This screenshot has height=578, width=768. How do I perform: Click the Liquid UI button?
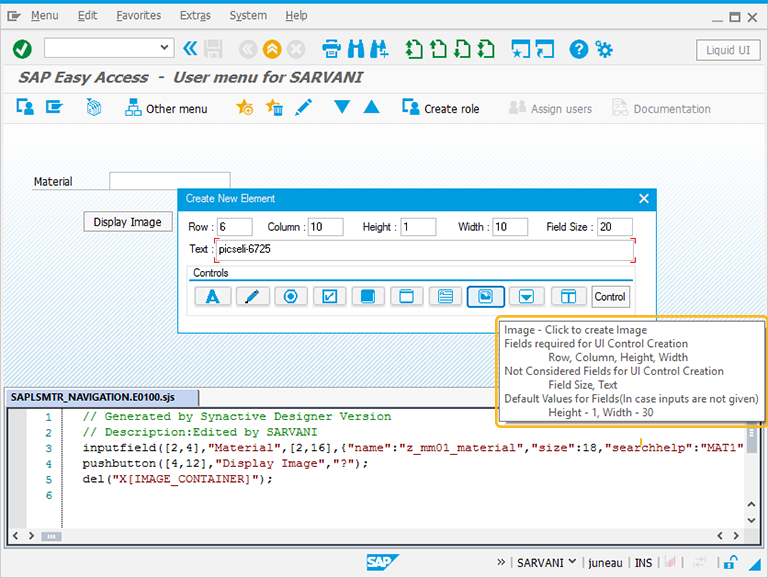click(728, 50)
